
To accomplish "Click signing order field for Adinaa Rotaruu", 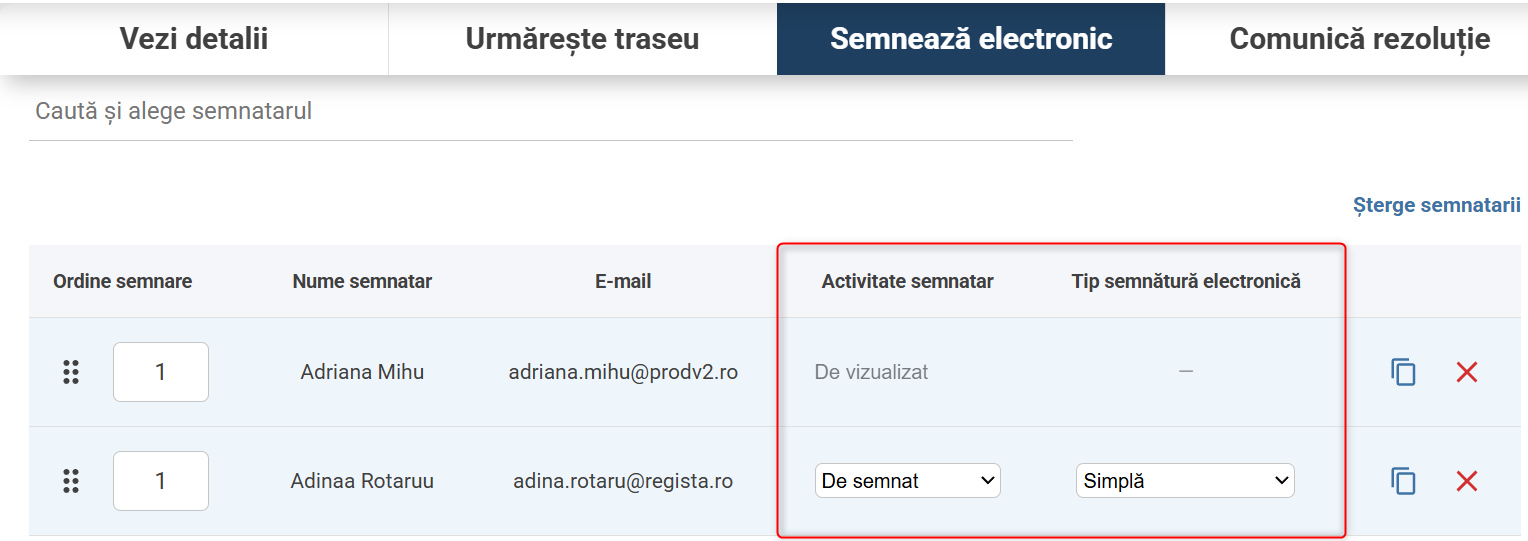I will click(x=160, y=481).
